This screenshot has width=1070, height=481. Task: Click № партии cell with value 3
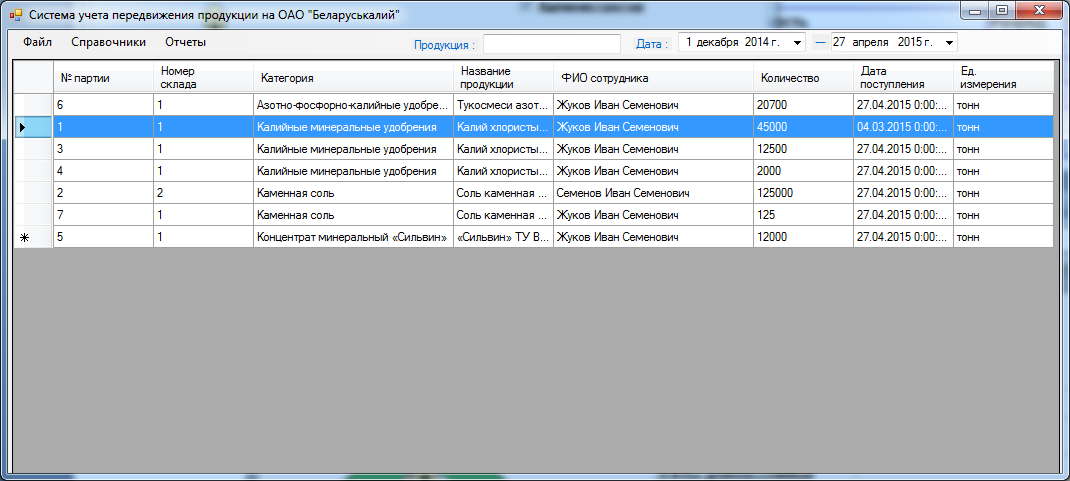pyautogui.click(x=103, y=149)
